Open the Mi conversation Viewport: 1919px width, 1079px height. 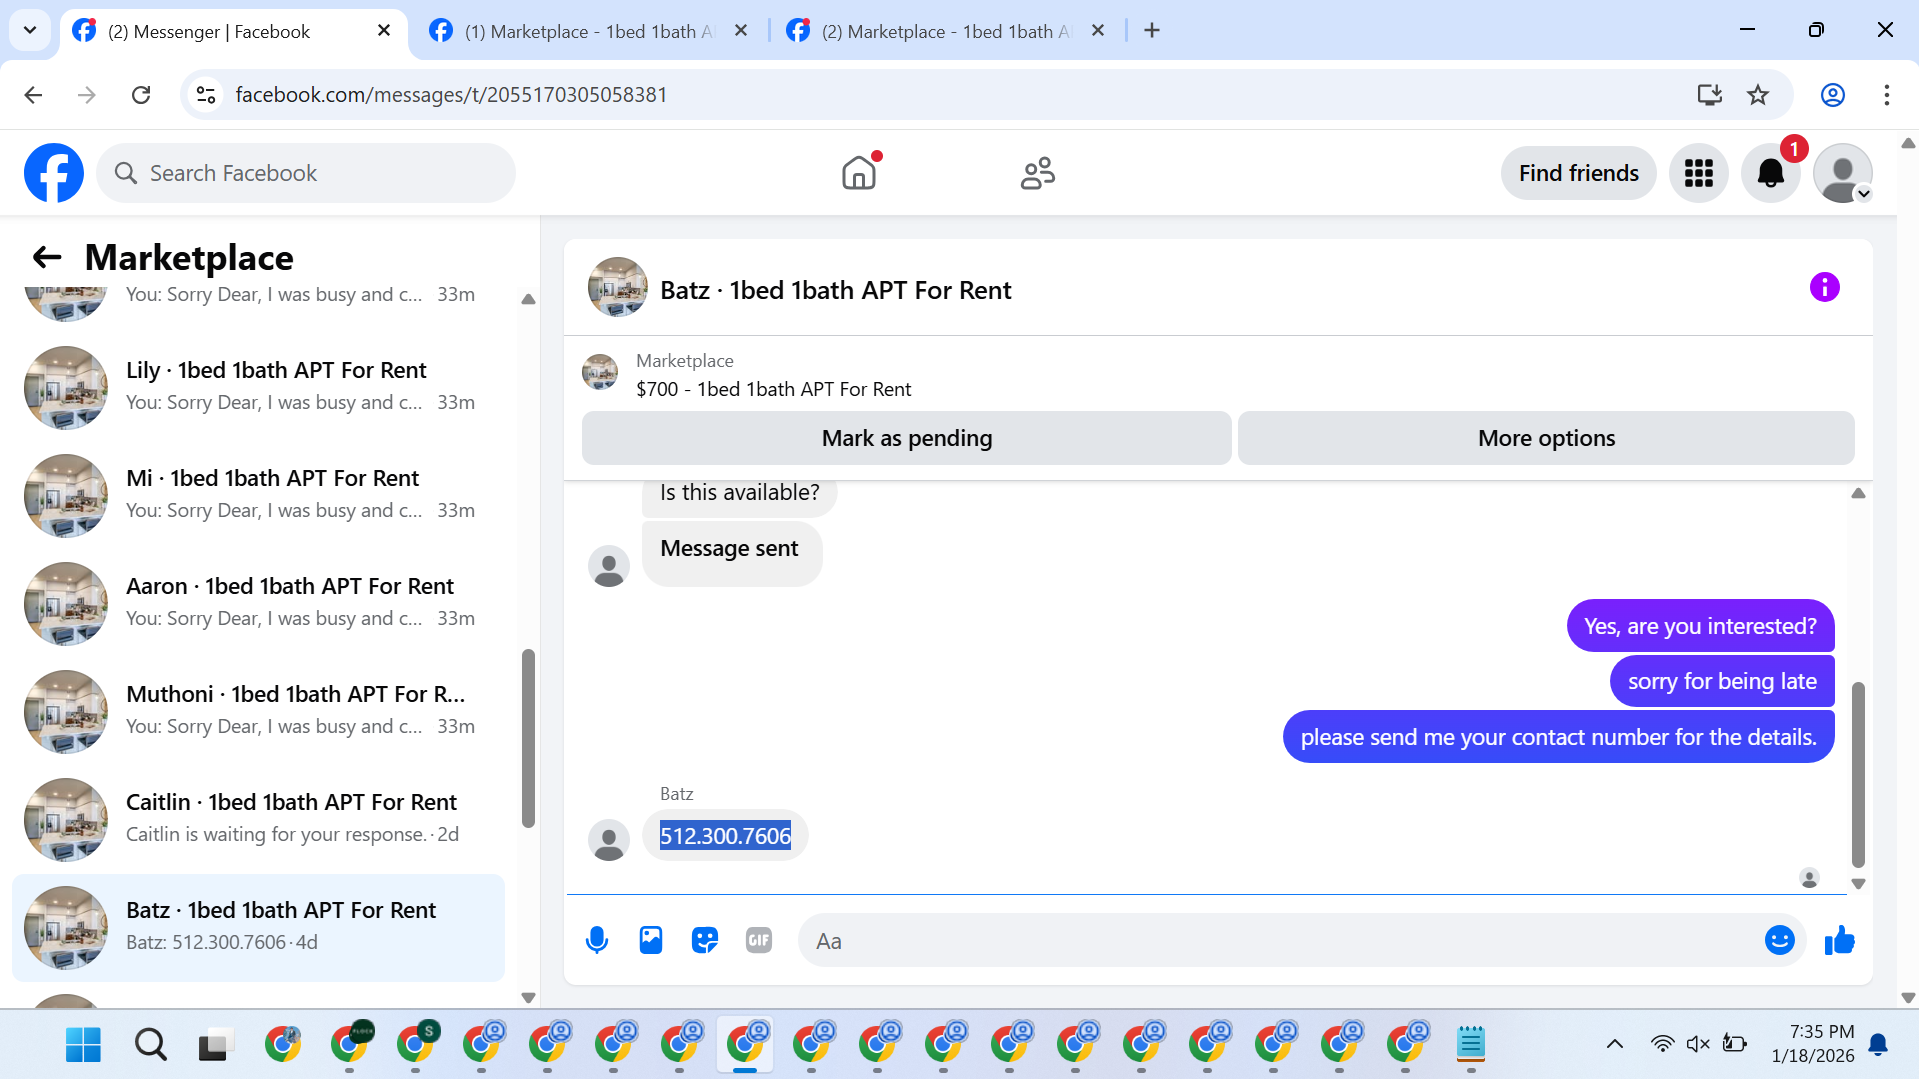[258, 495]
